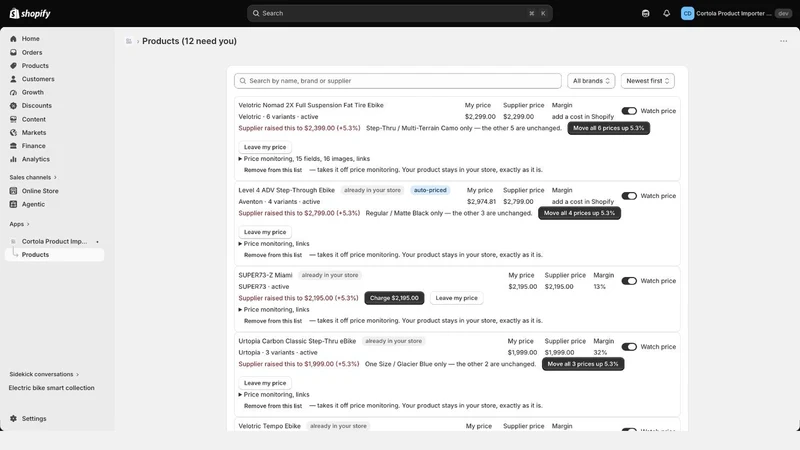Click the dev badge in the top bar
Screen dimensions: 800x450
pyautogui.click(x=783, y=14)
